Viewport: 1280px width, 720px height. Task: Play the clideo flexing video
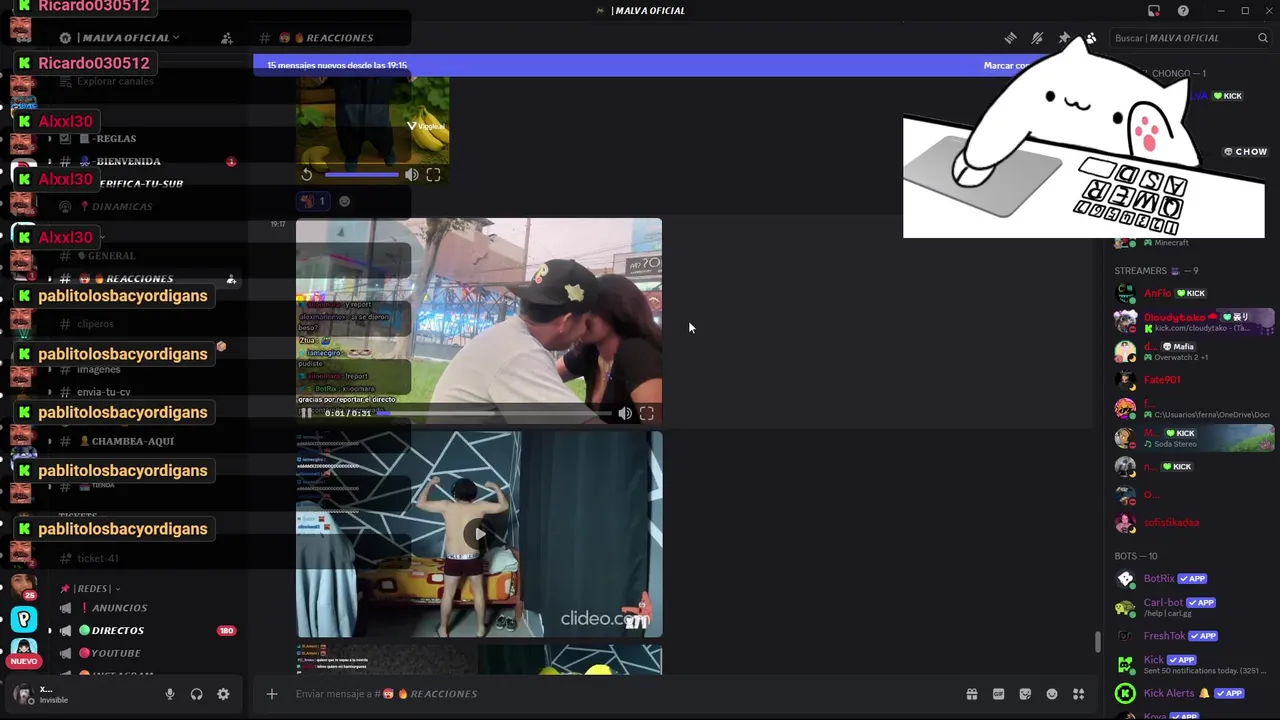[x=479, y=534]
